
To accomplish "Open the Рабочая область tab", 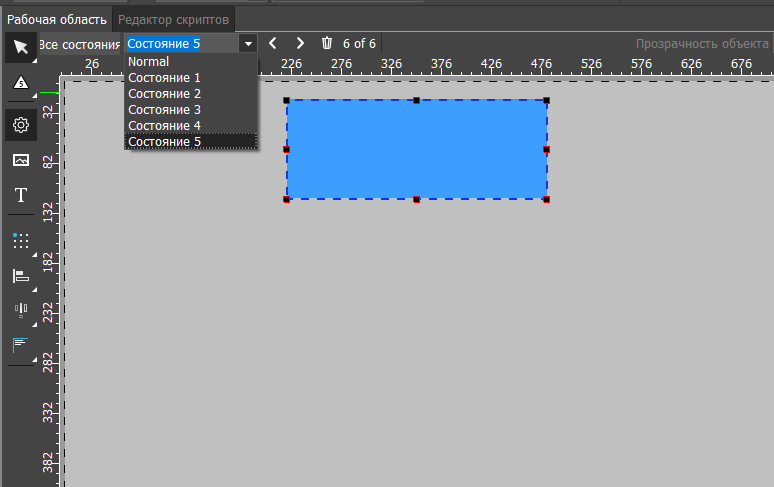I will 57,19.
